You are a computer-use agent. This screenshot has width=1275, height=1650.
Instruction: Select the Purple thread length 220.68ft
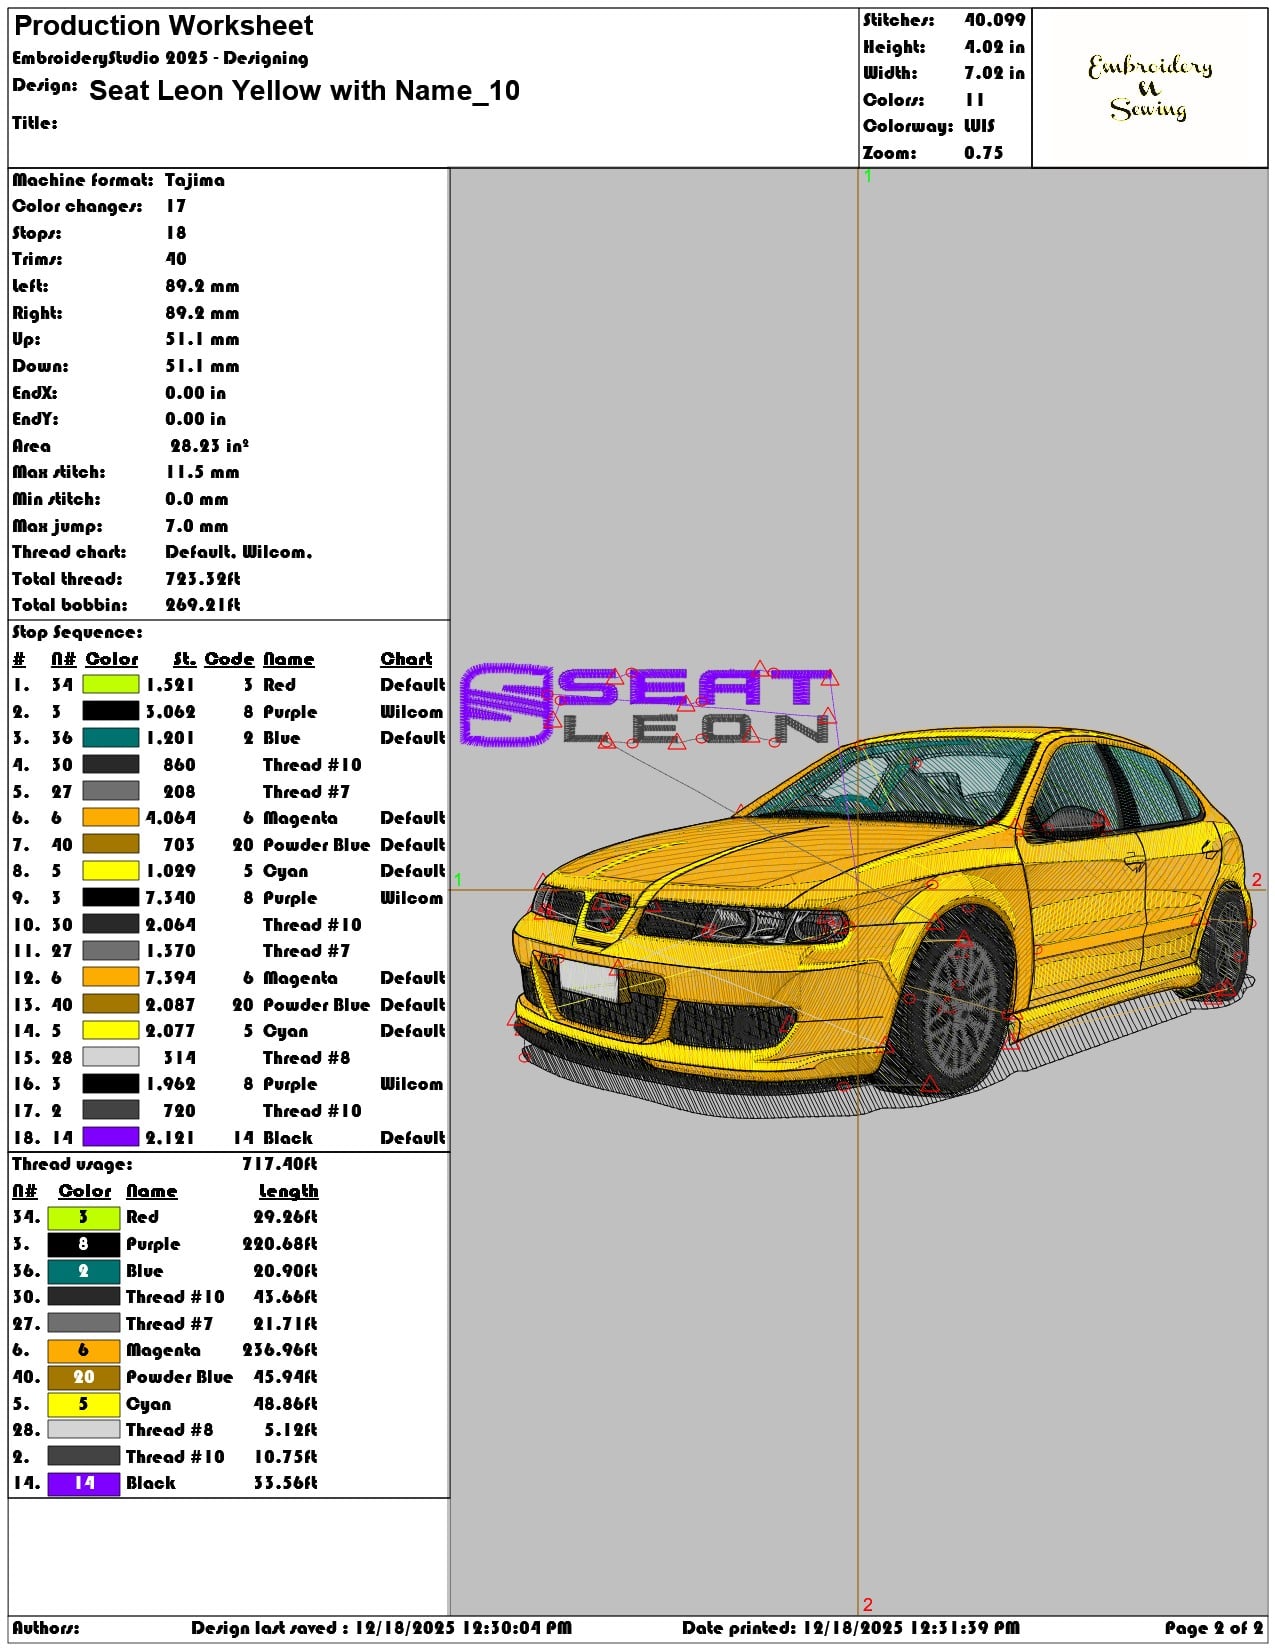[x=280, y=1244]
